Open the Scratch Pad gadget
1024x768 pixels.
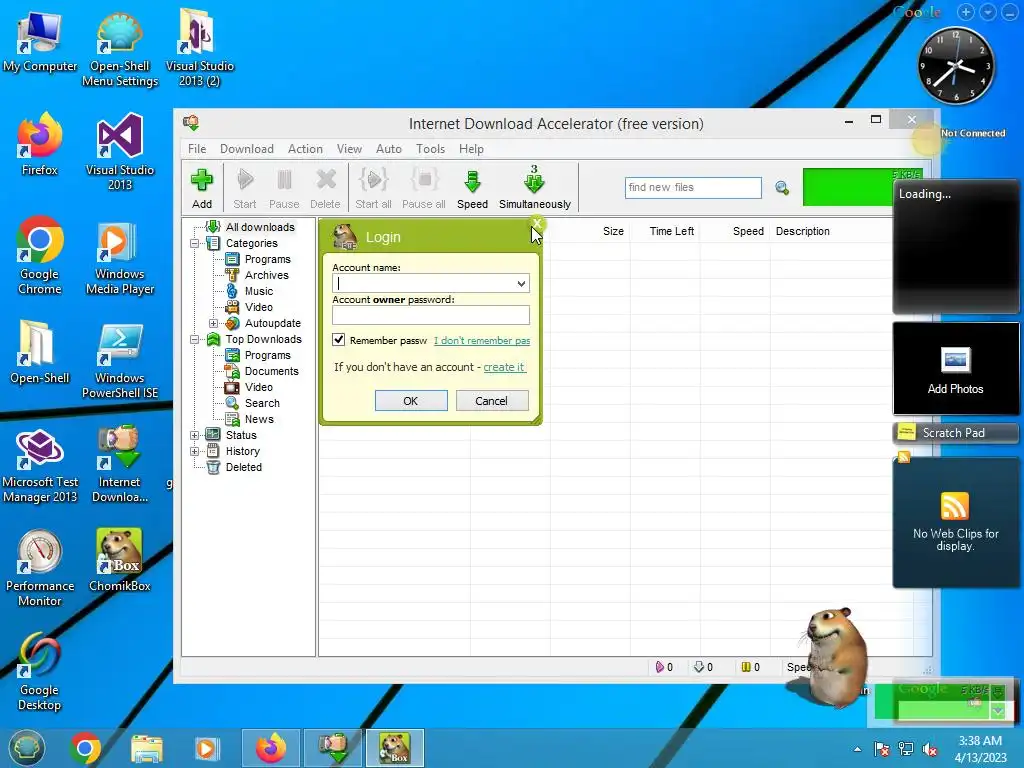point(955,433)
